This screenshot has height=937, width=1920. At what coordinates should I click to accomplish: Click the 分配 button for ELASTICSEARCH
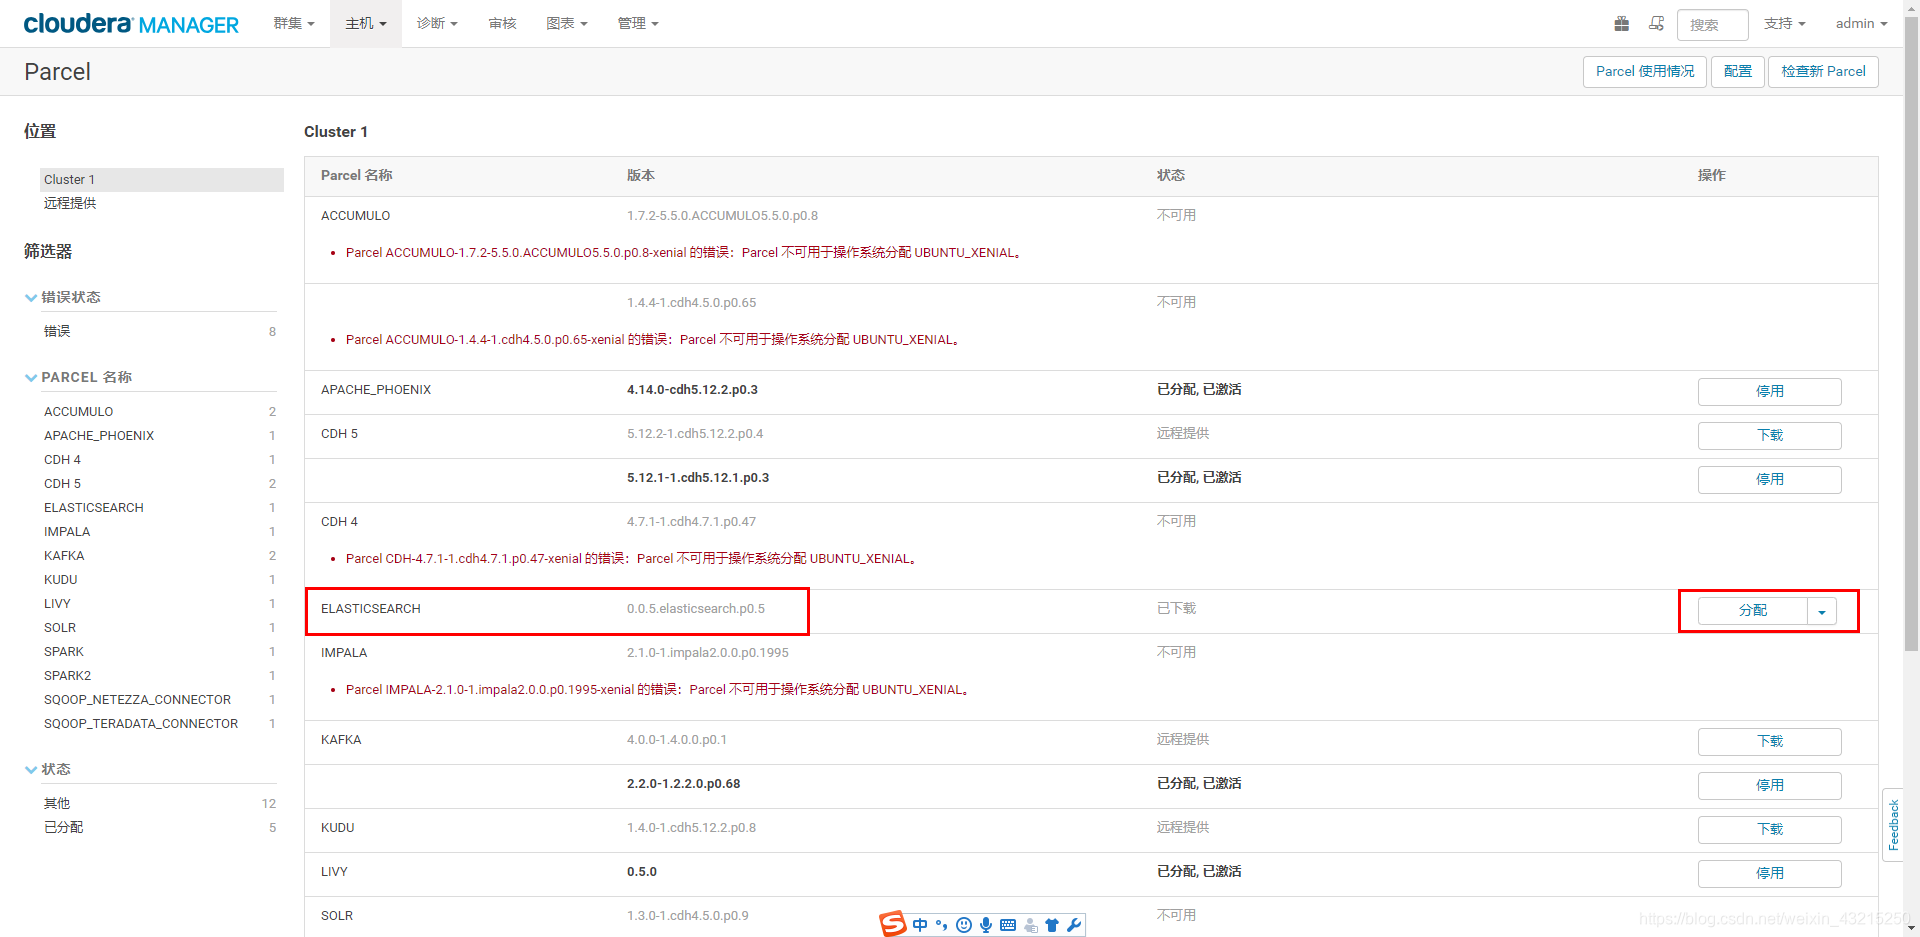point(1753,611)
